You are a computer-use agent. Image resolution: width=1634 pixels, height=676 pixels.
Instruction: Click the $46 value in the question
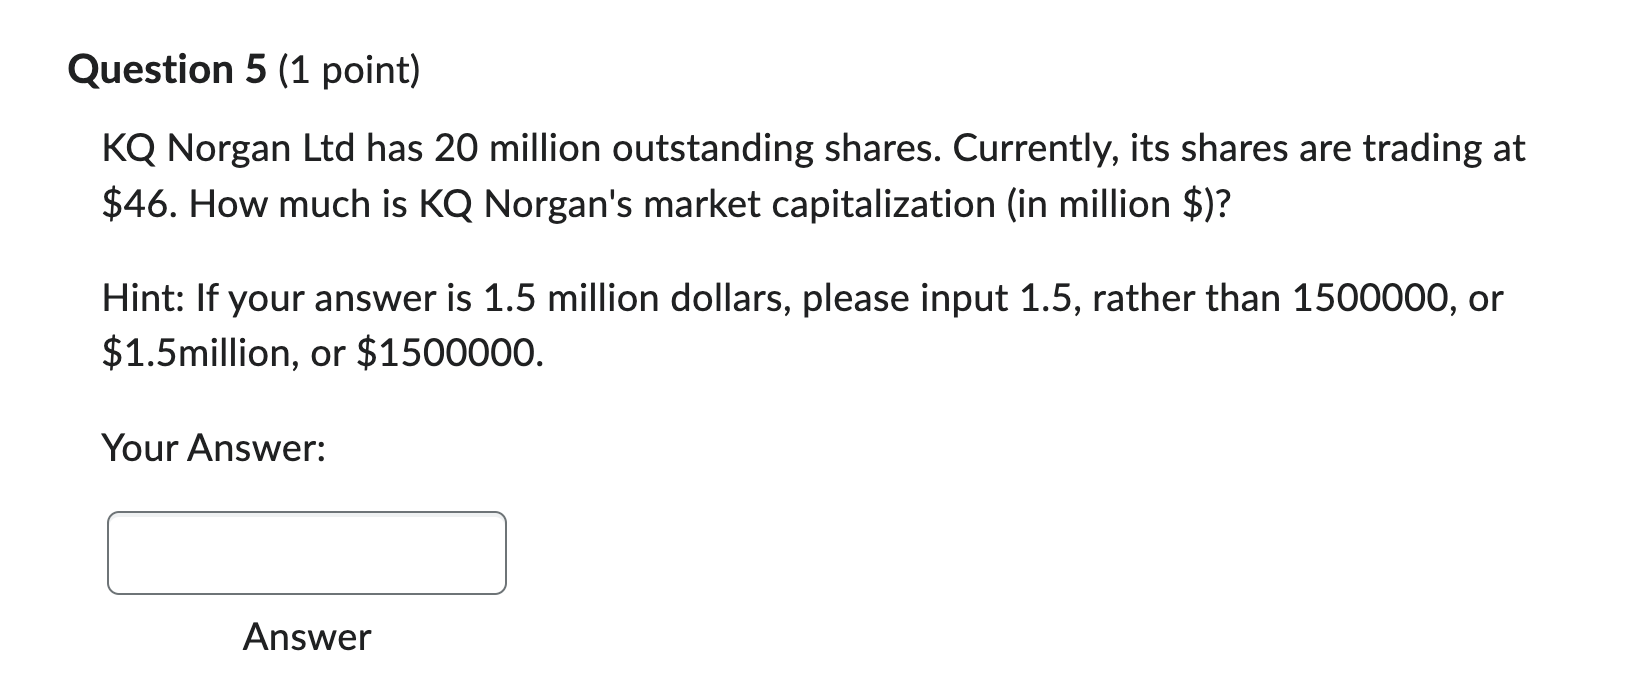(135, 203)
